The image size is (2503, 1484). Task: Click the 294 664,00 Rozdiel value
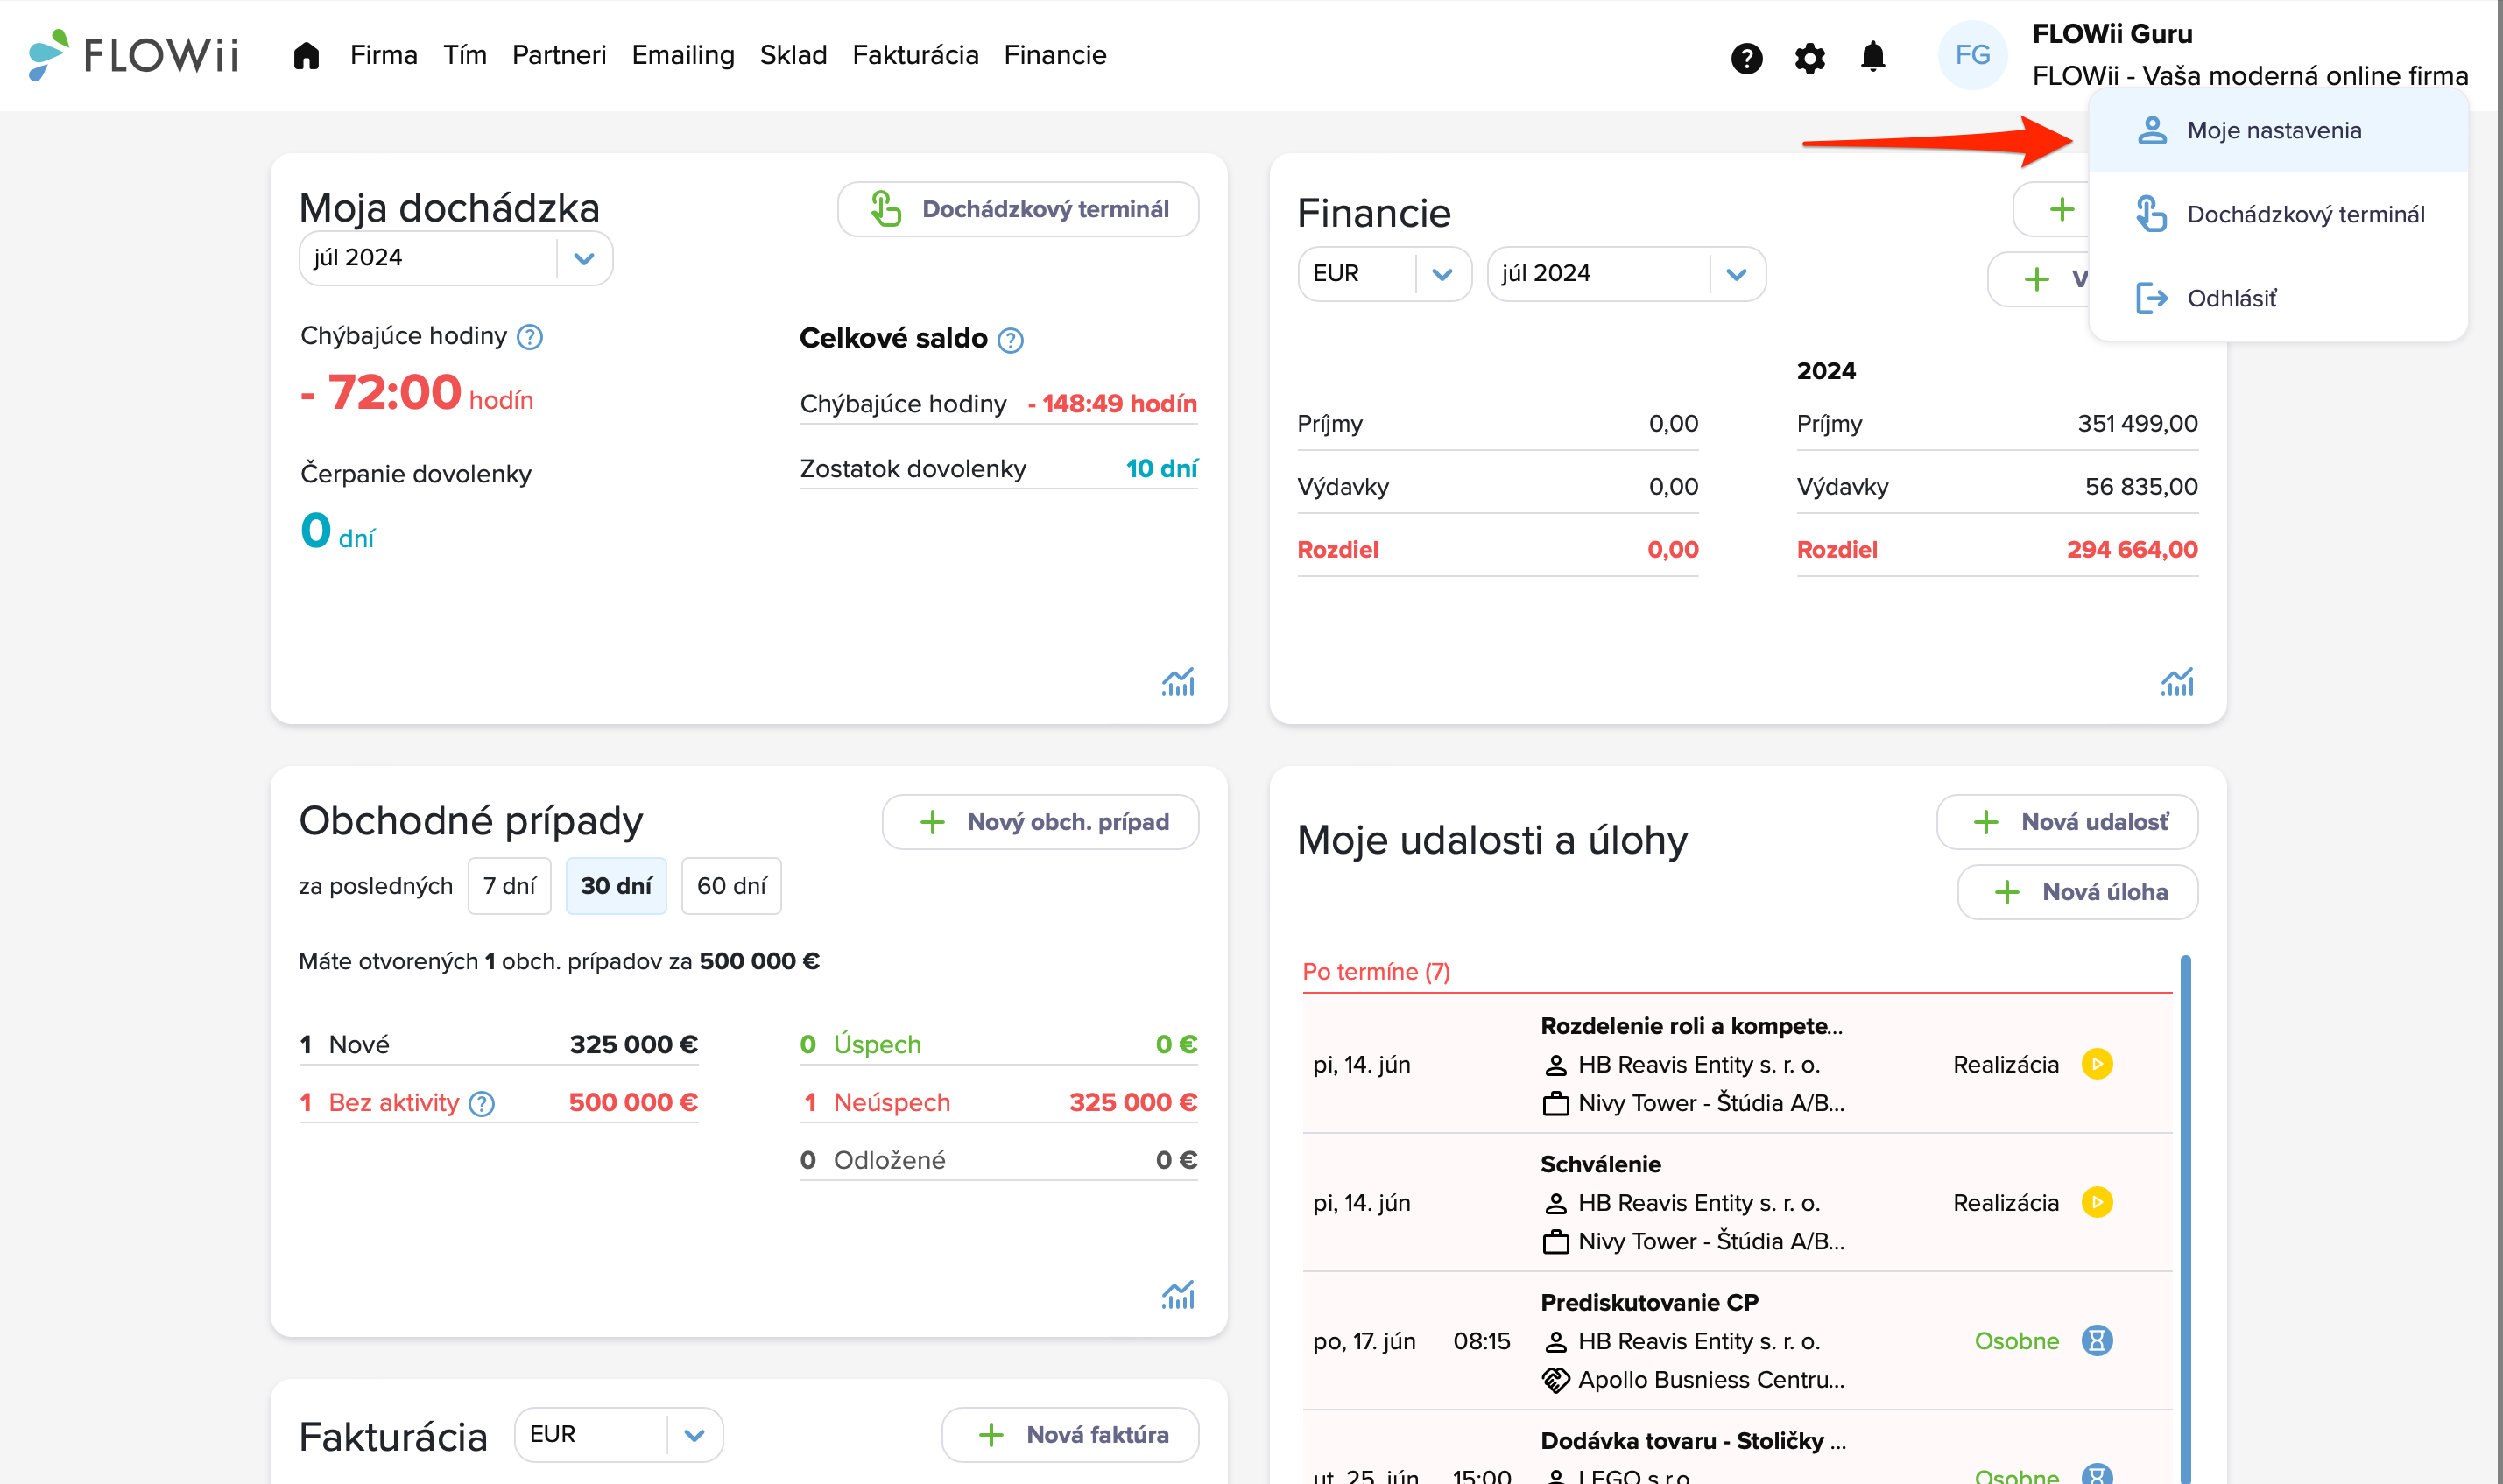(2132, 550)
